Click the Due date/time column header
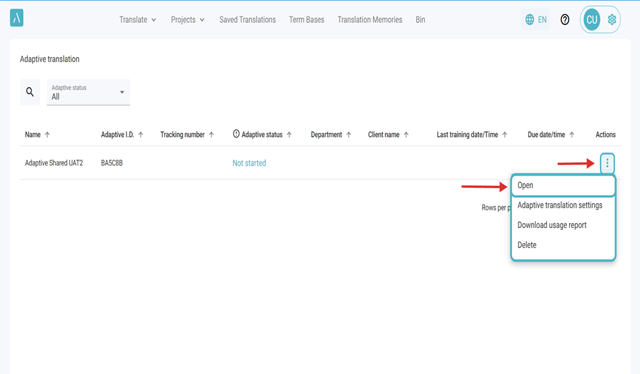Screen dimensions: 640x374 click(x=546, y=135)
